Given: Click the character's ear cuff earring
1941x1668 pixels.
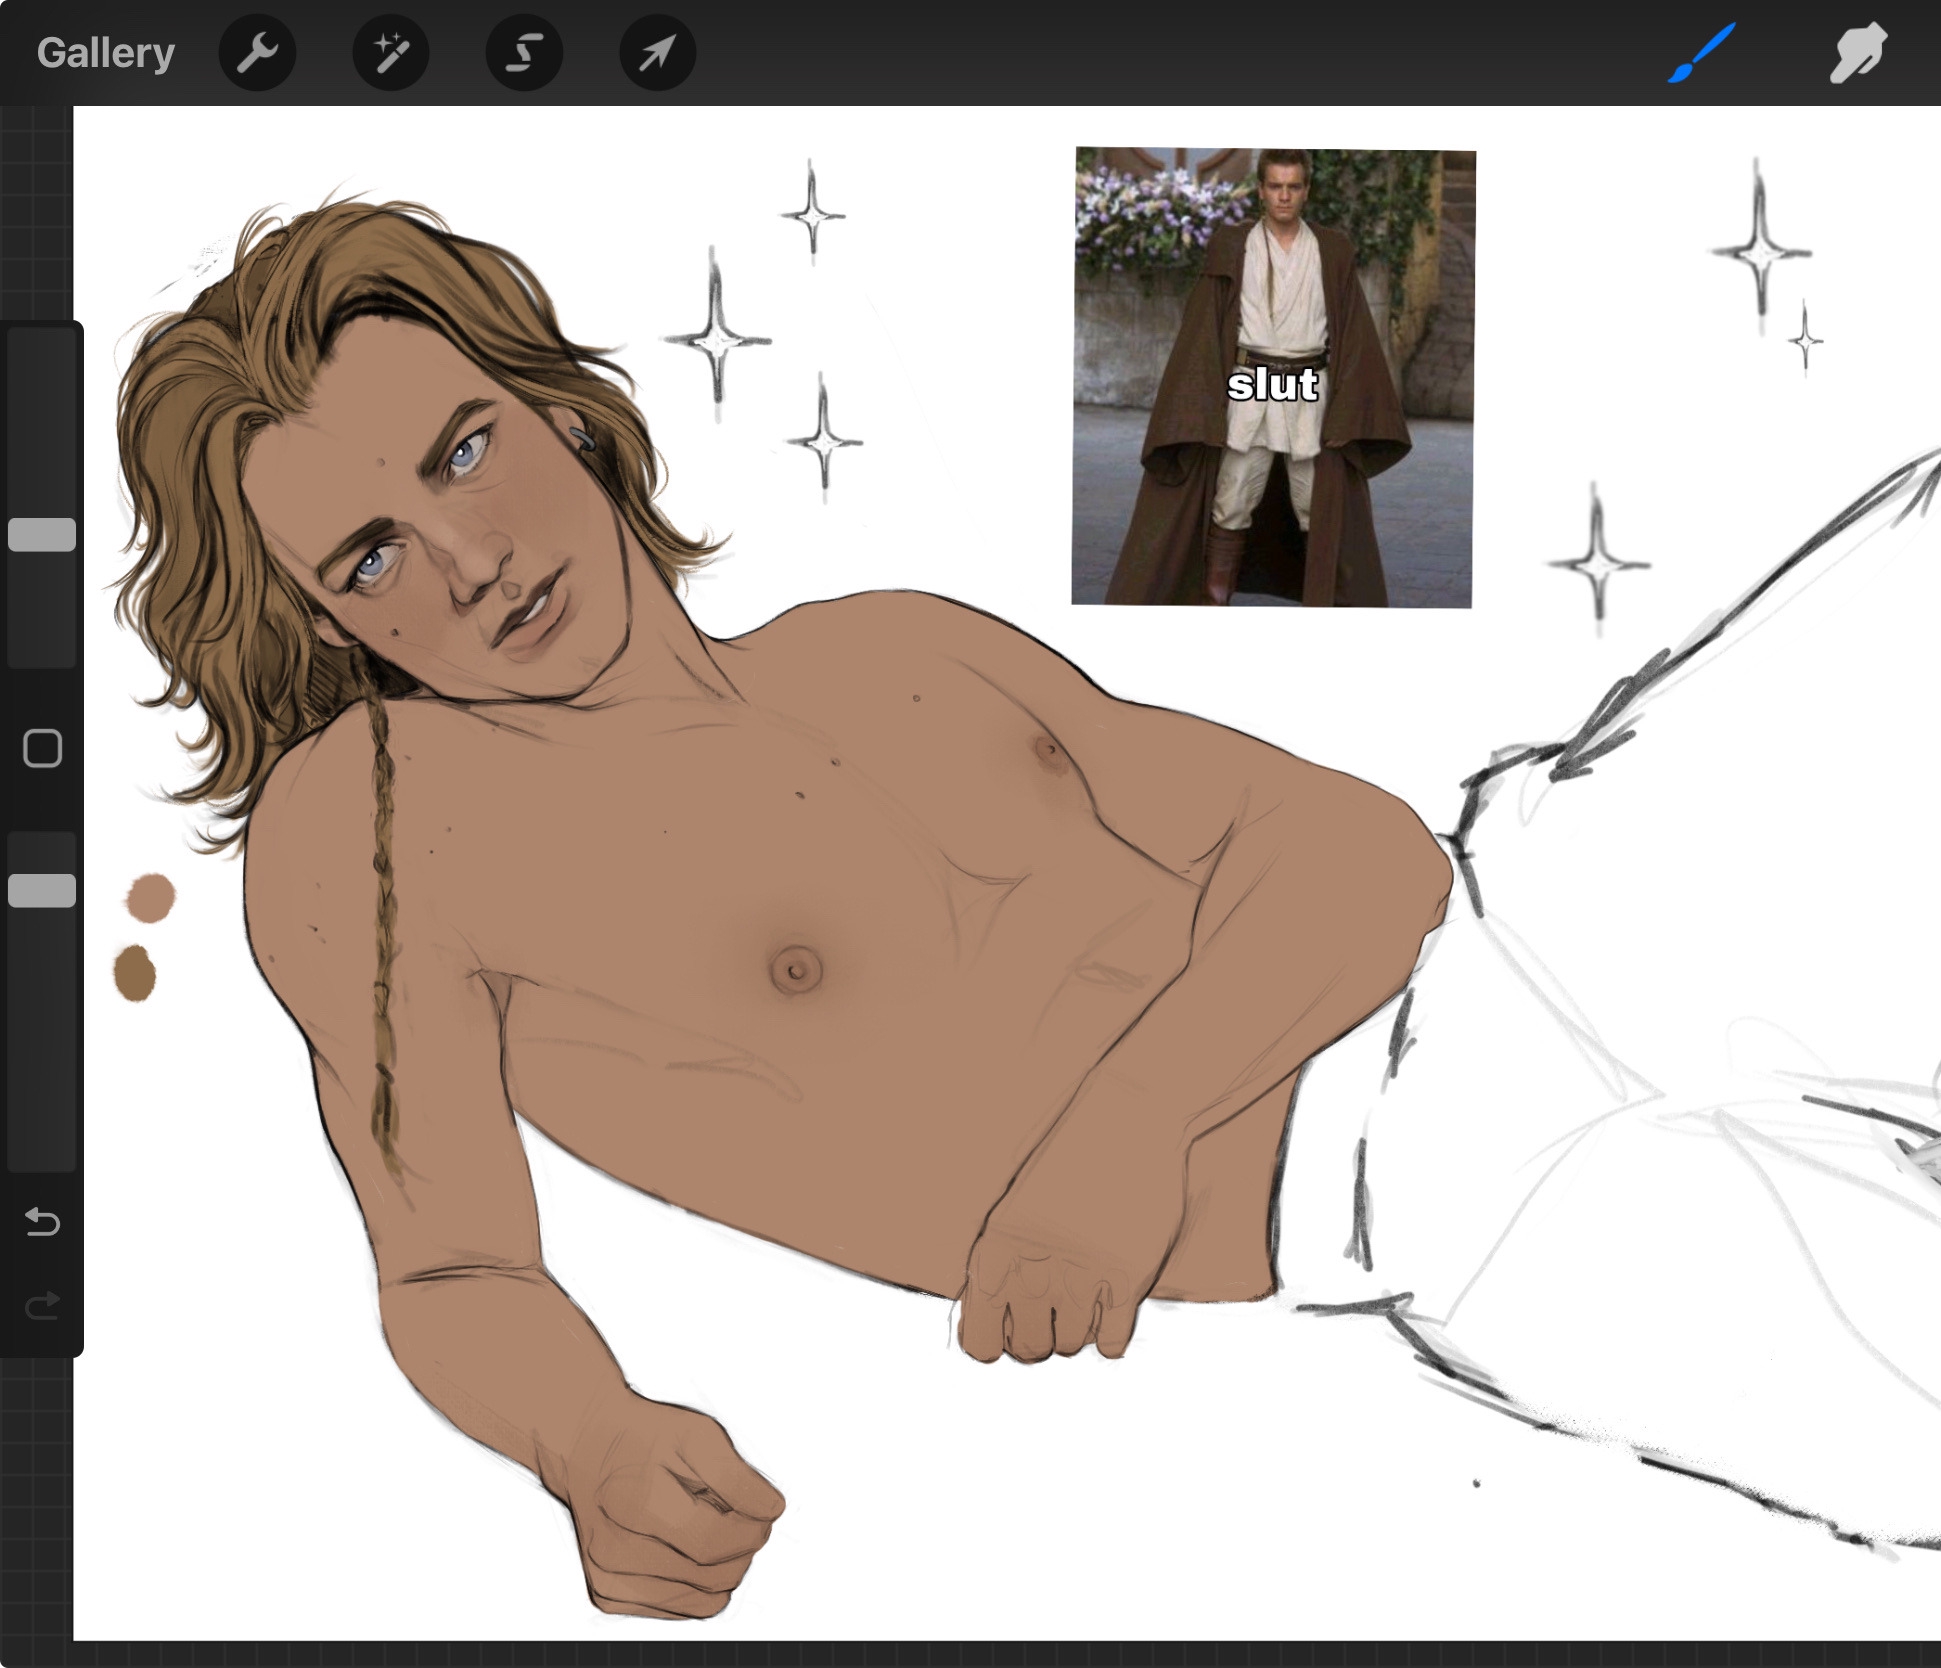Looking at the screenshot, I should click(583, 439).
